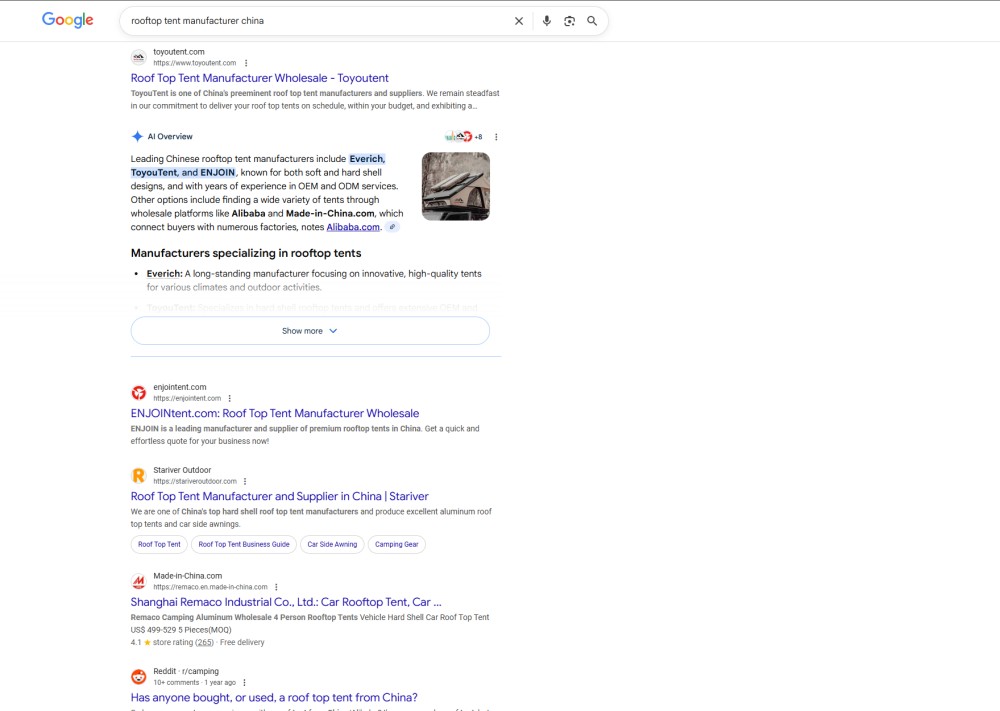This screenshot has height=711, width=1000.
Task: Select the Camping Gear chip under Stariver result
Action: pyautogui.click(x=398, y=544)
